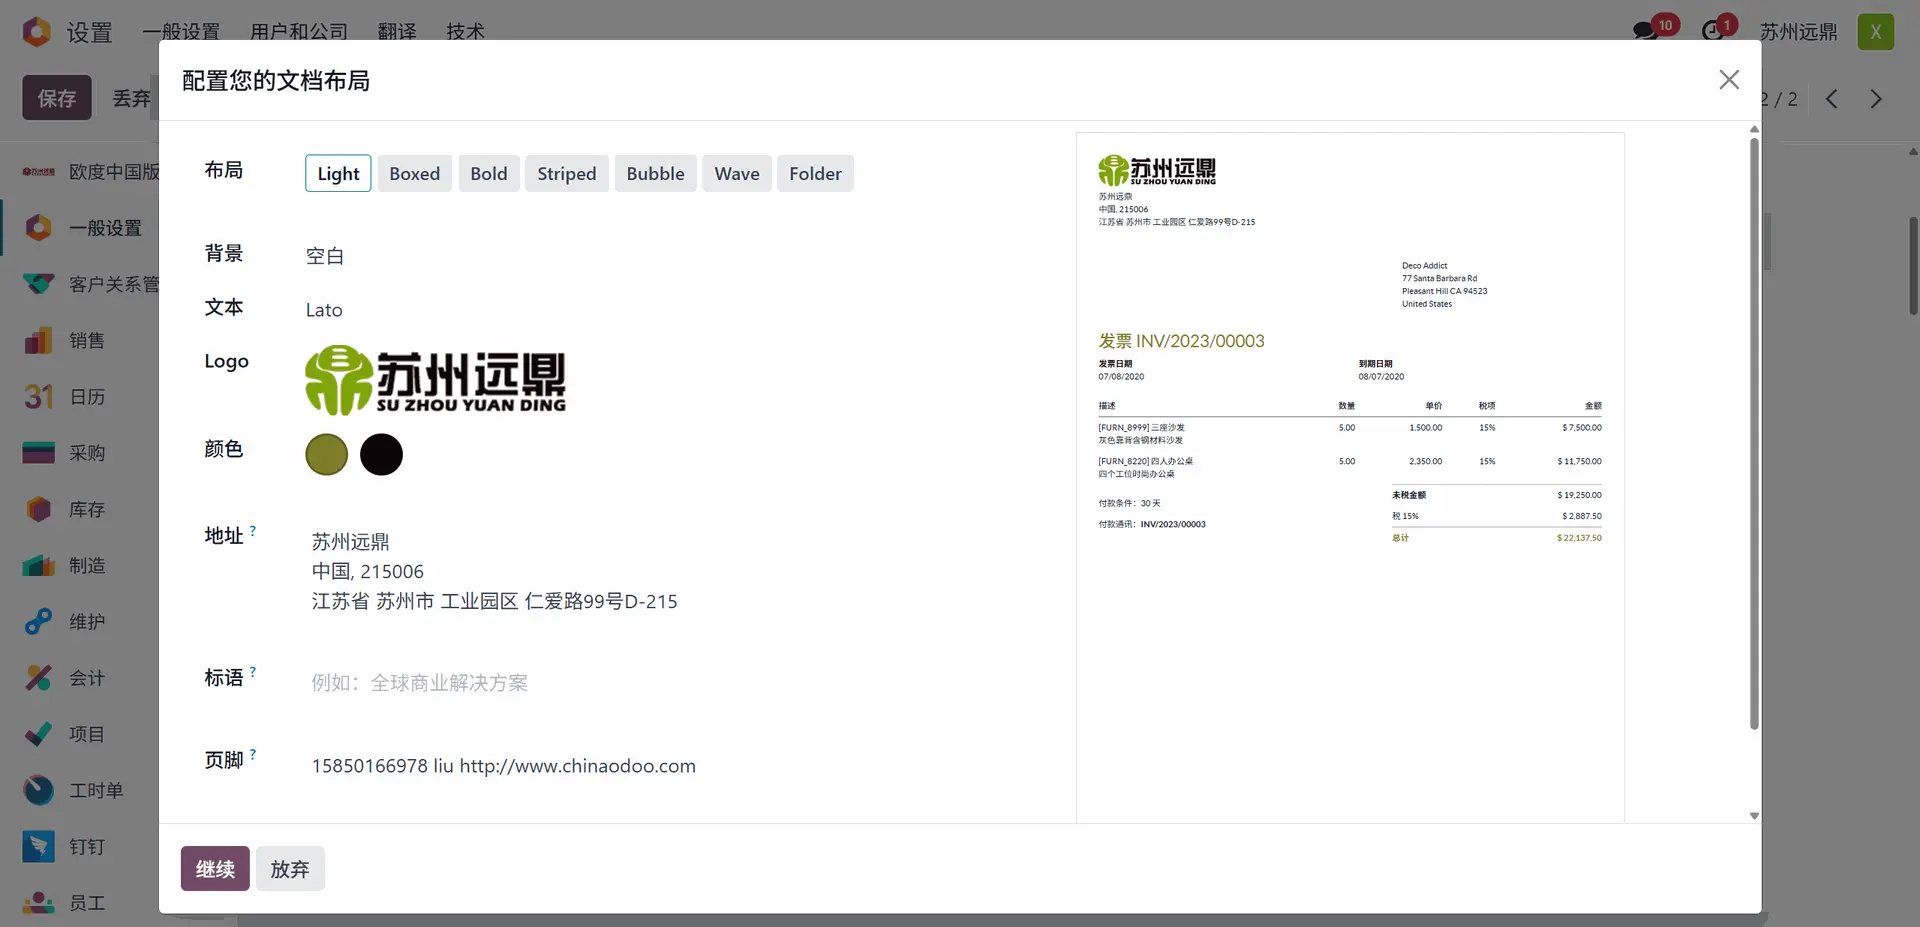Screen dimensions: 1920x927
Task: Open the Calendar app icon
Action: coord(38,397)
